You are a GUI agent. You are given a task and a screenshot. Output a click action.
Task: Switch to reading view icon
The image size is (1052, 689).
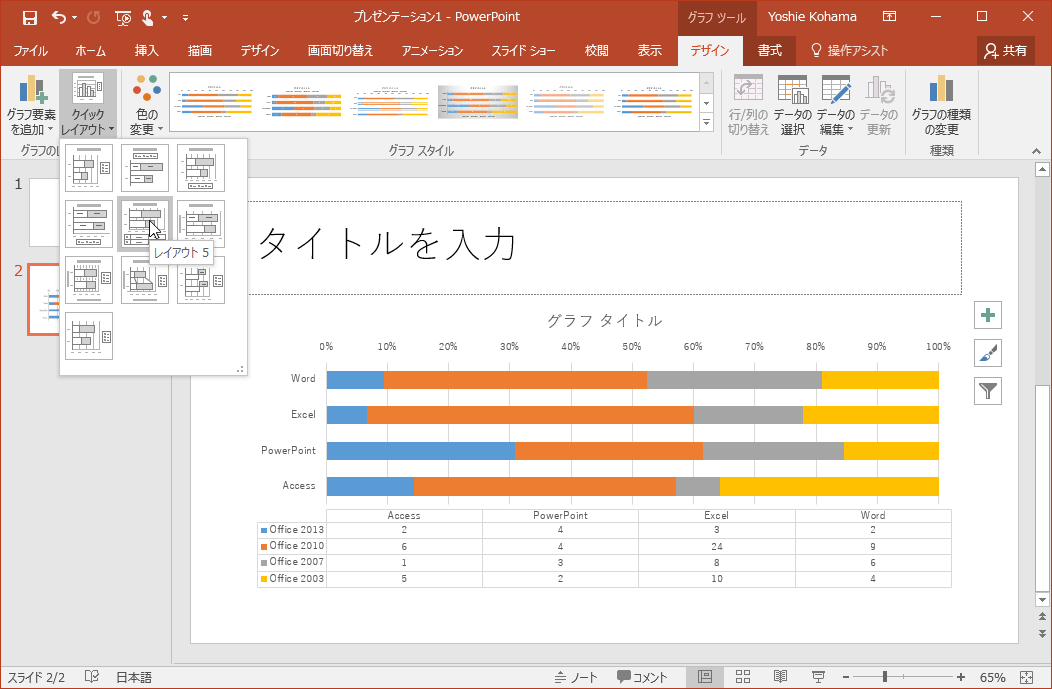click(x=780, y=677)
